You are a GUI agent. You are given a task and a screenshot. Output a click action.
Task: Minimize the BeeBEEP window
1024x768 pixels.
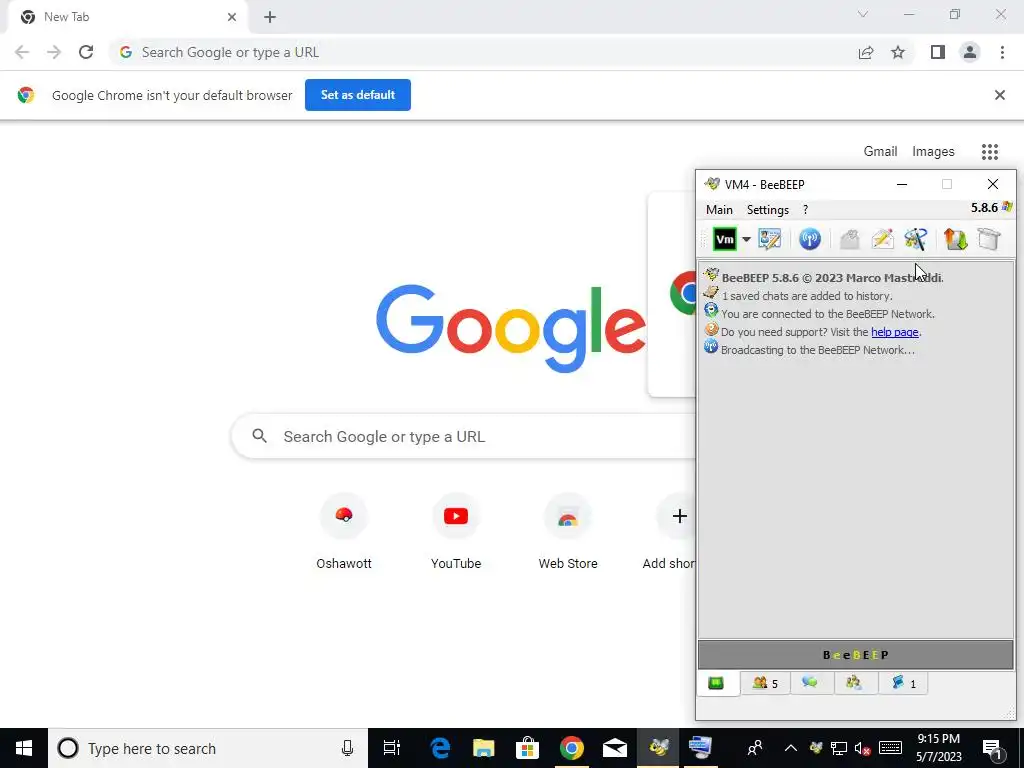coord(902,184)
